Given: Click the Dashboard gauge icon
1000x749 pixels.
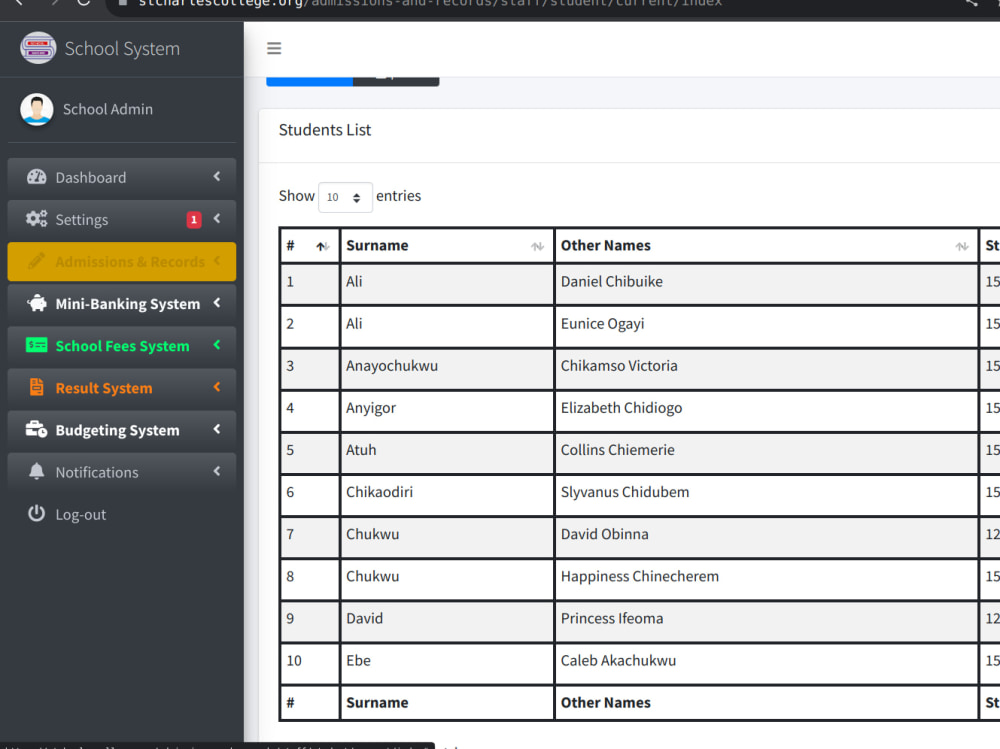Looking at the screenshot, I should tap(36, 177).
